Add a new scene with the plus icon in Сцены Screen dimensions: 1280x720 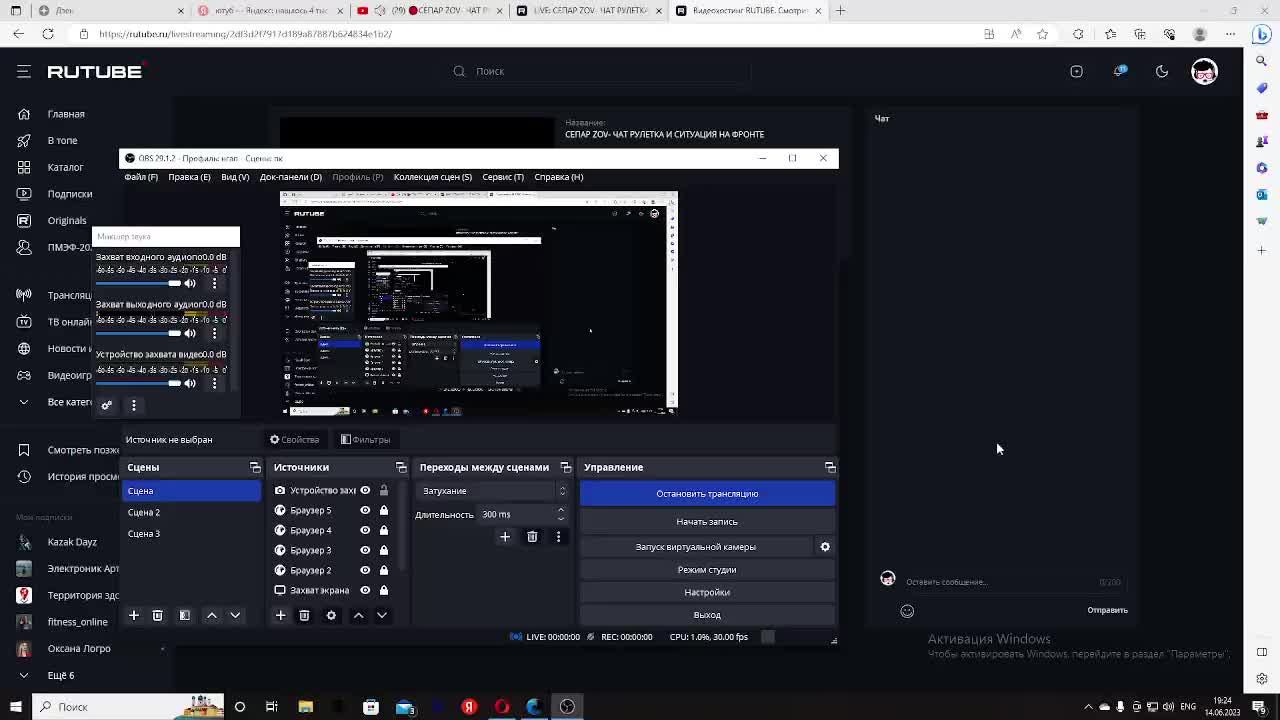(x=133, y=615)
